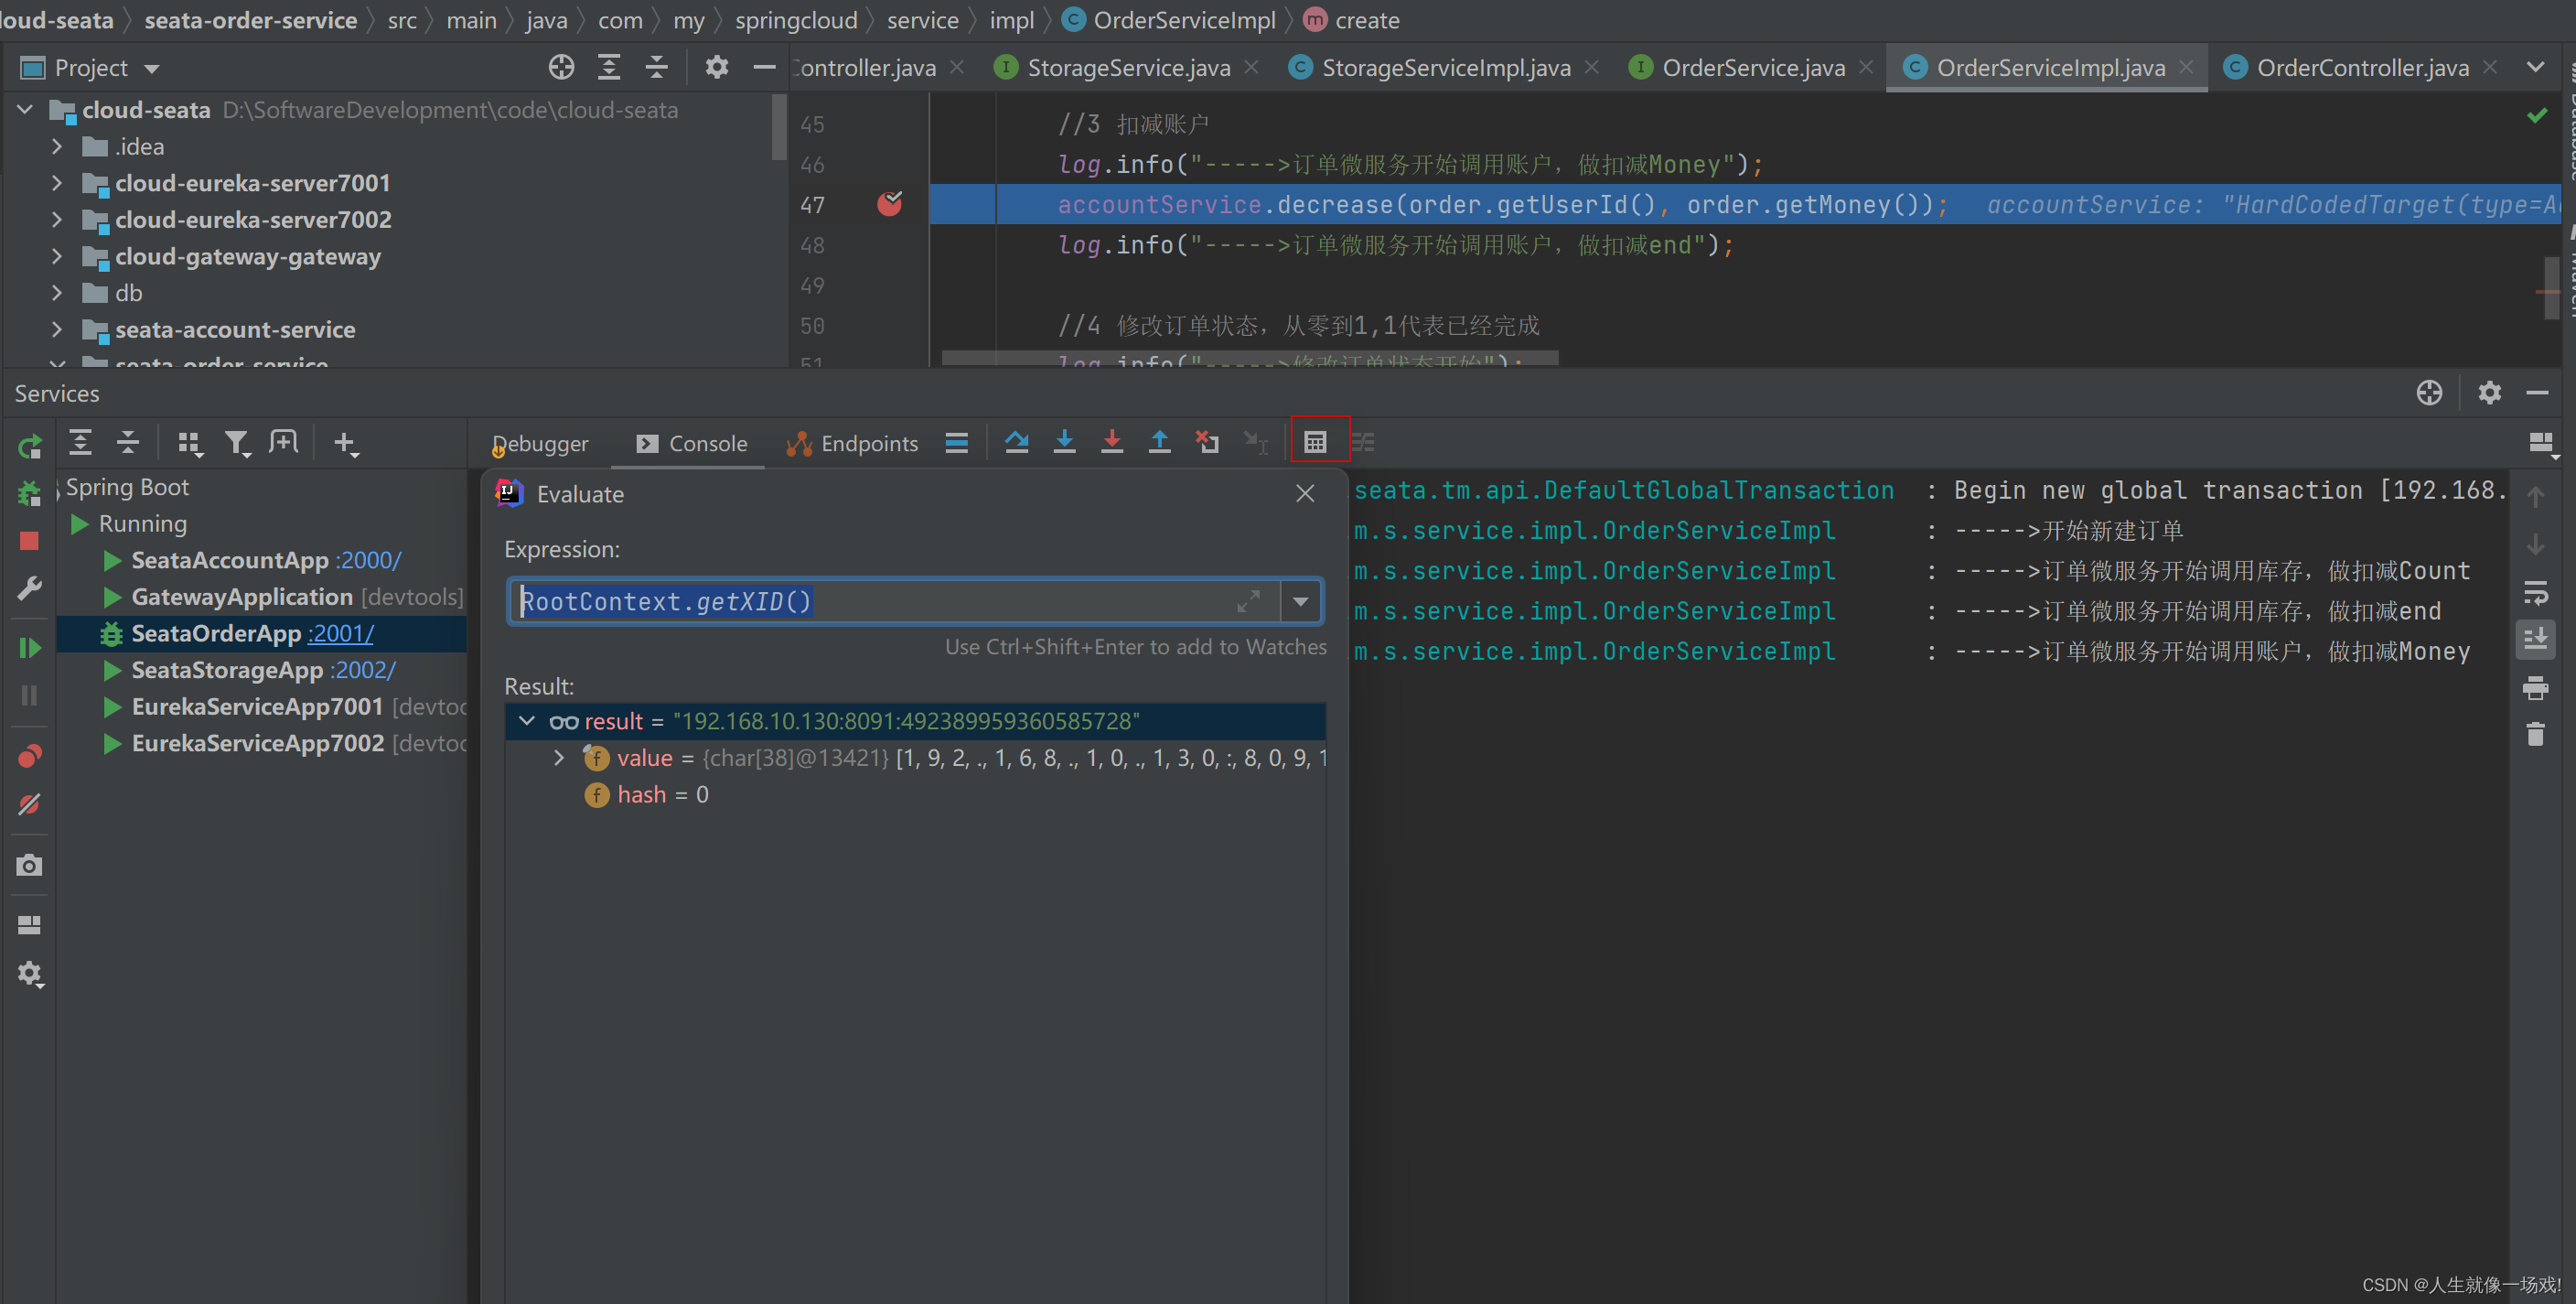Screen dimensions: 2576x1304
Task: Click the Force Step Into red arrow
Action: point(1111,441)
